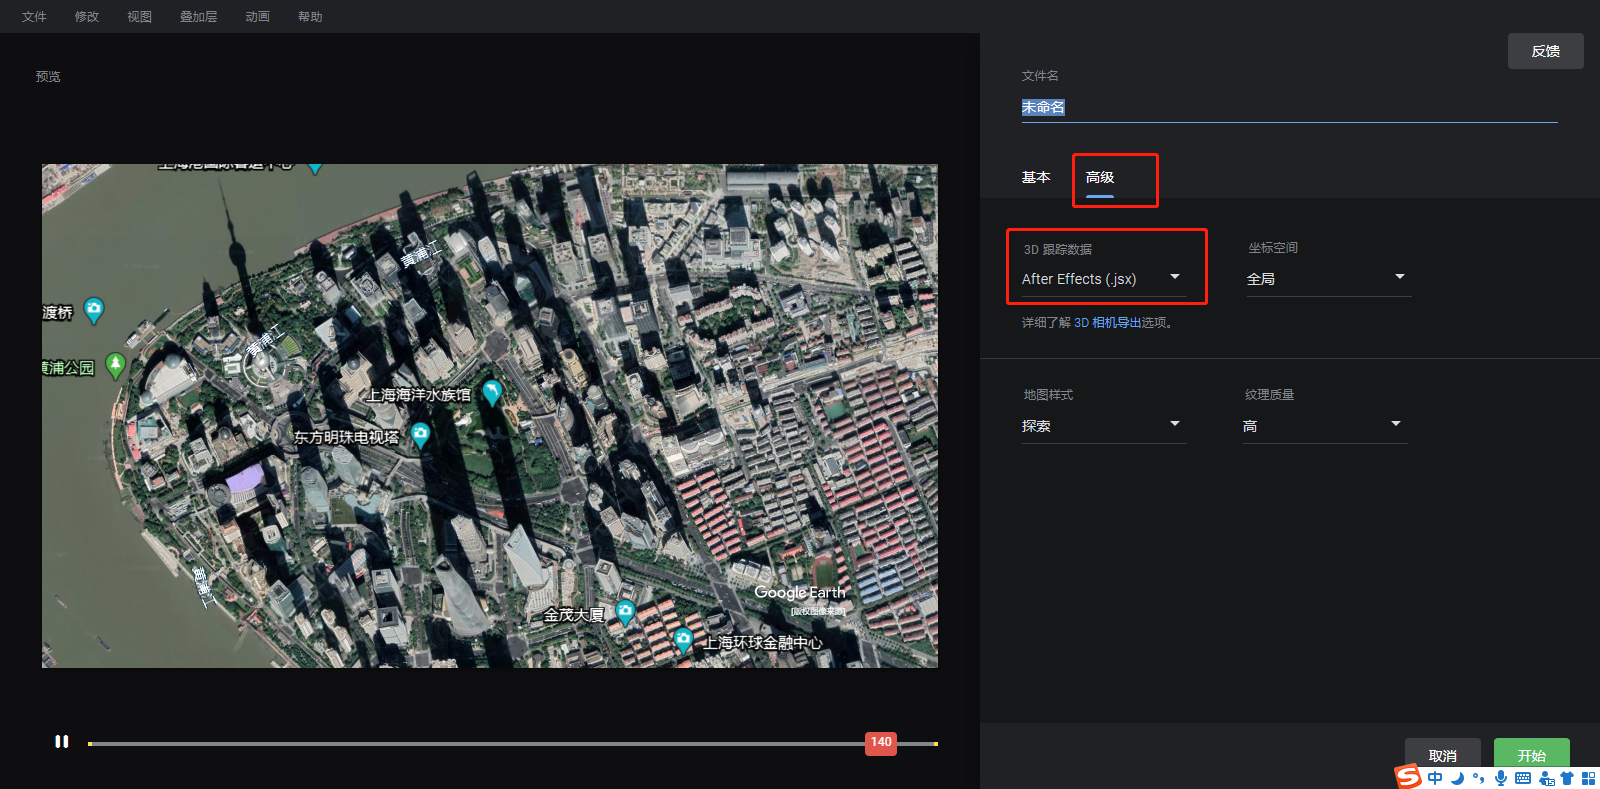This screenshot has width=1600, height=789.
Task: Expand the After Effects (.jsx) dropdown
Action: click(1103, 279)
